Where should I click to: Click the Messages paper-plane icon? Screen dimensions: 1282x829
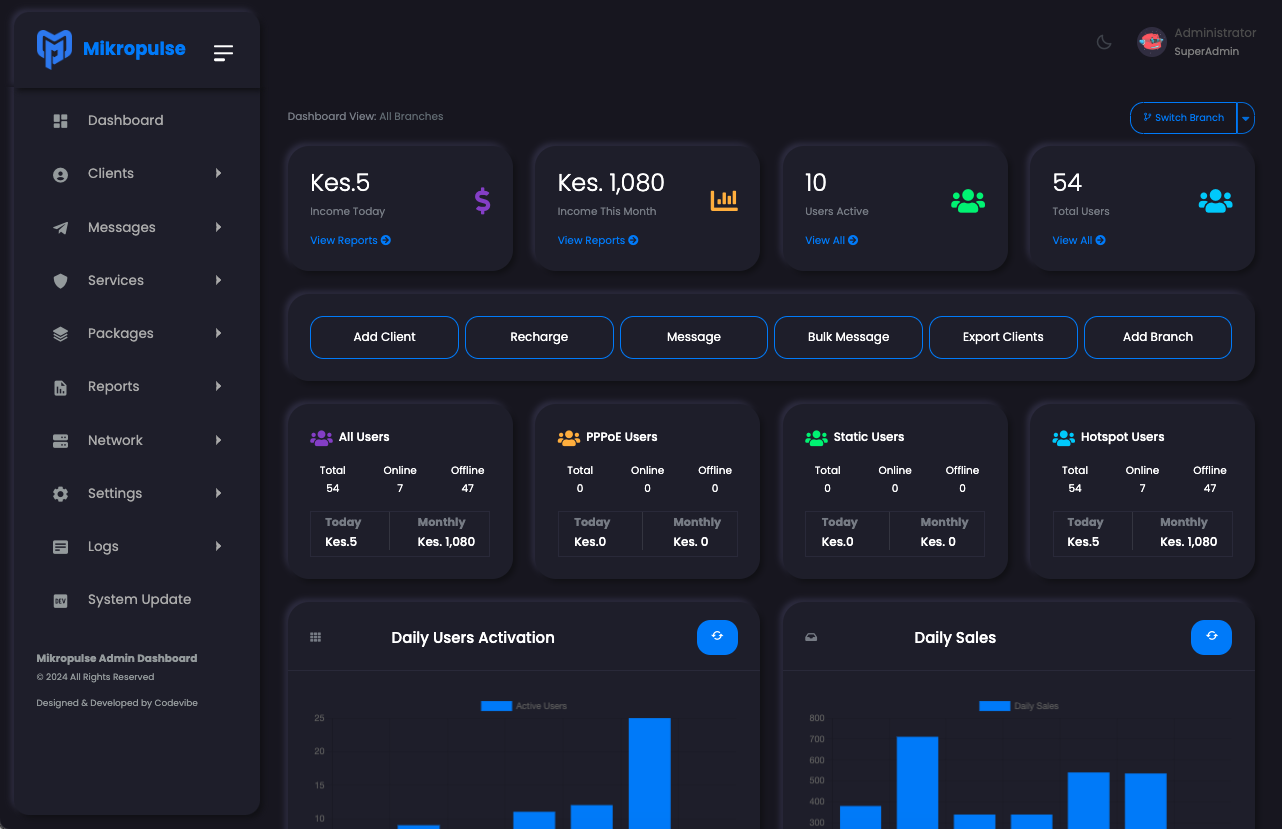click(60, 228)
